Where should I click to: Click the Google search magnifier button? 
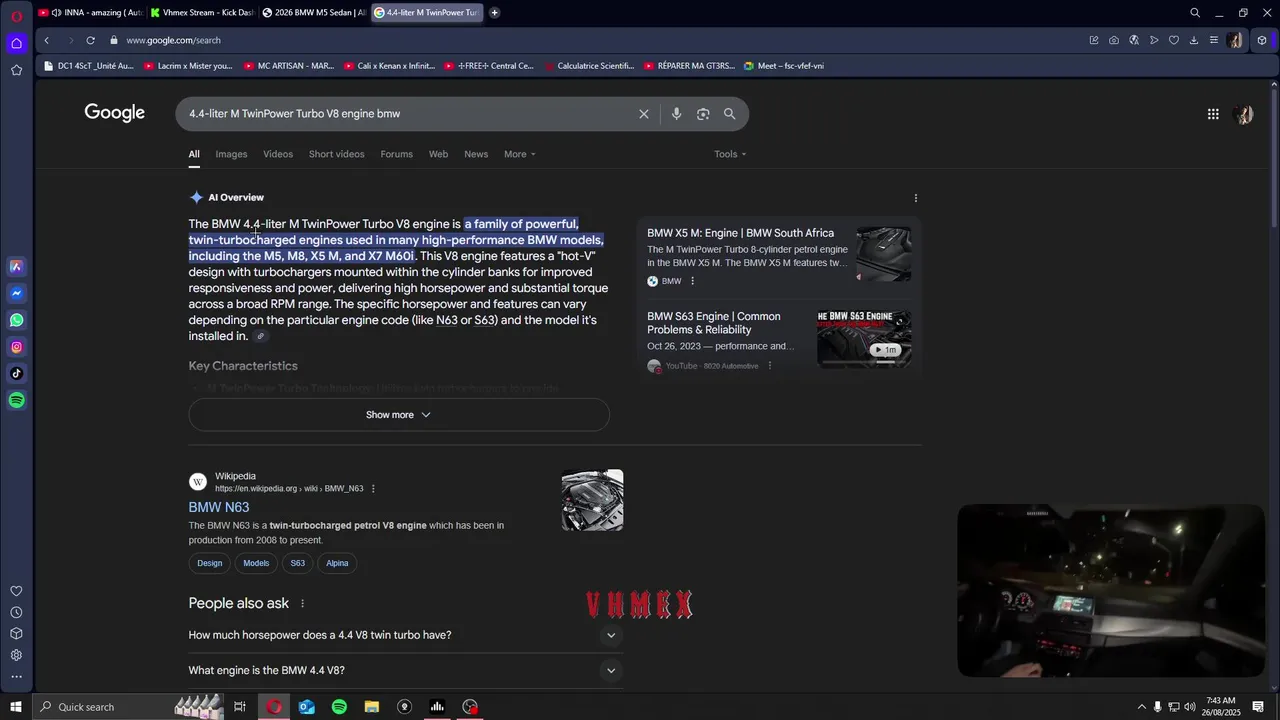[x=729, y=114]
